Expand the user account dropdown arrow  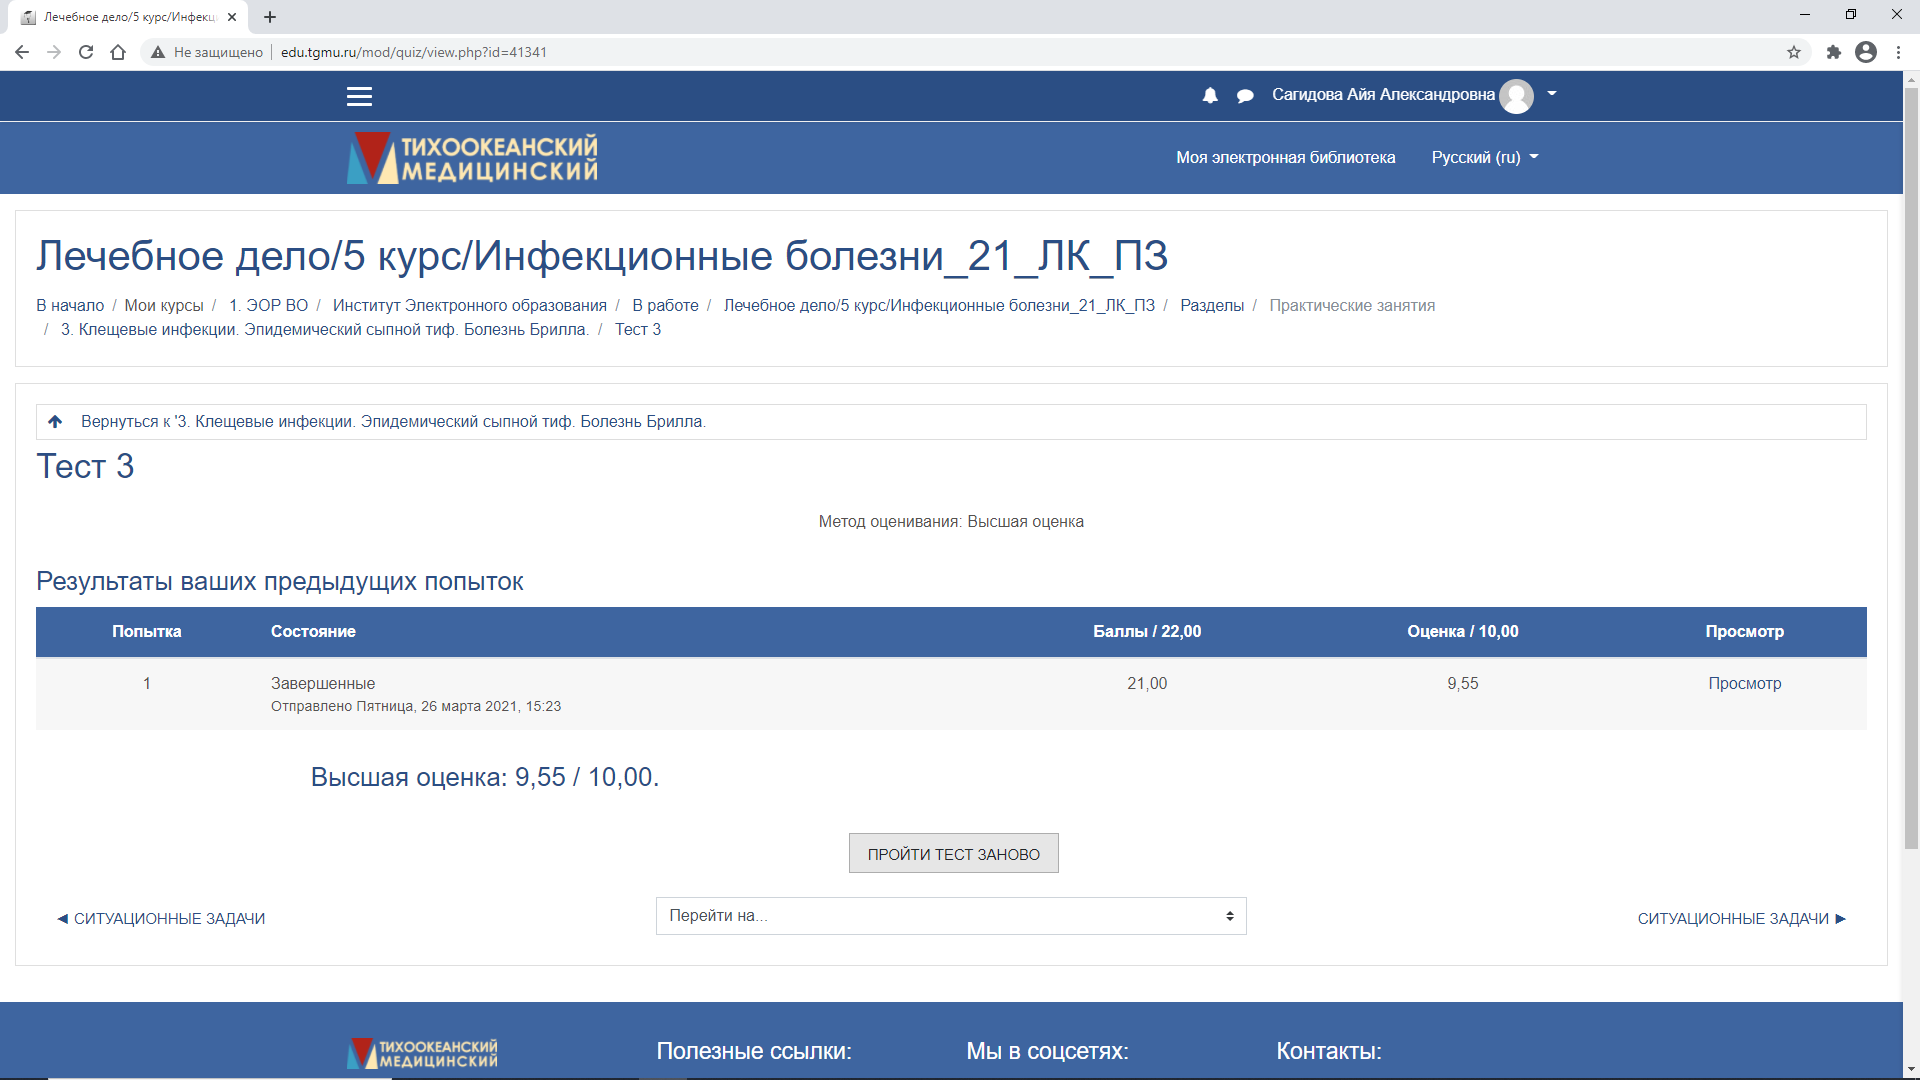[1552, 94]
